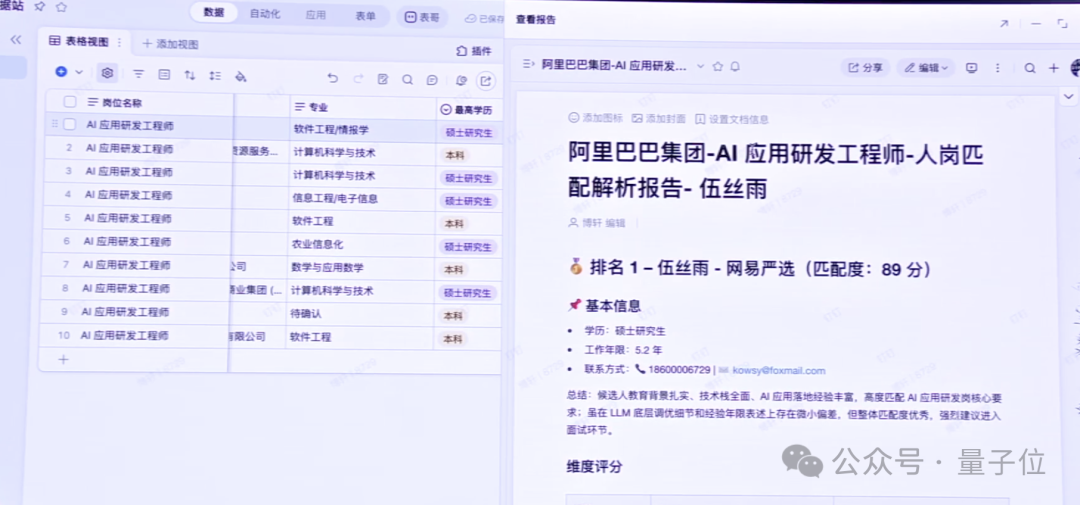Click the bell reminder icon in table toolbar

461,81
